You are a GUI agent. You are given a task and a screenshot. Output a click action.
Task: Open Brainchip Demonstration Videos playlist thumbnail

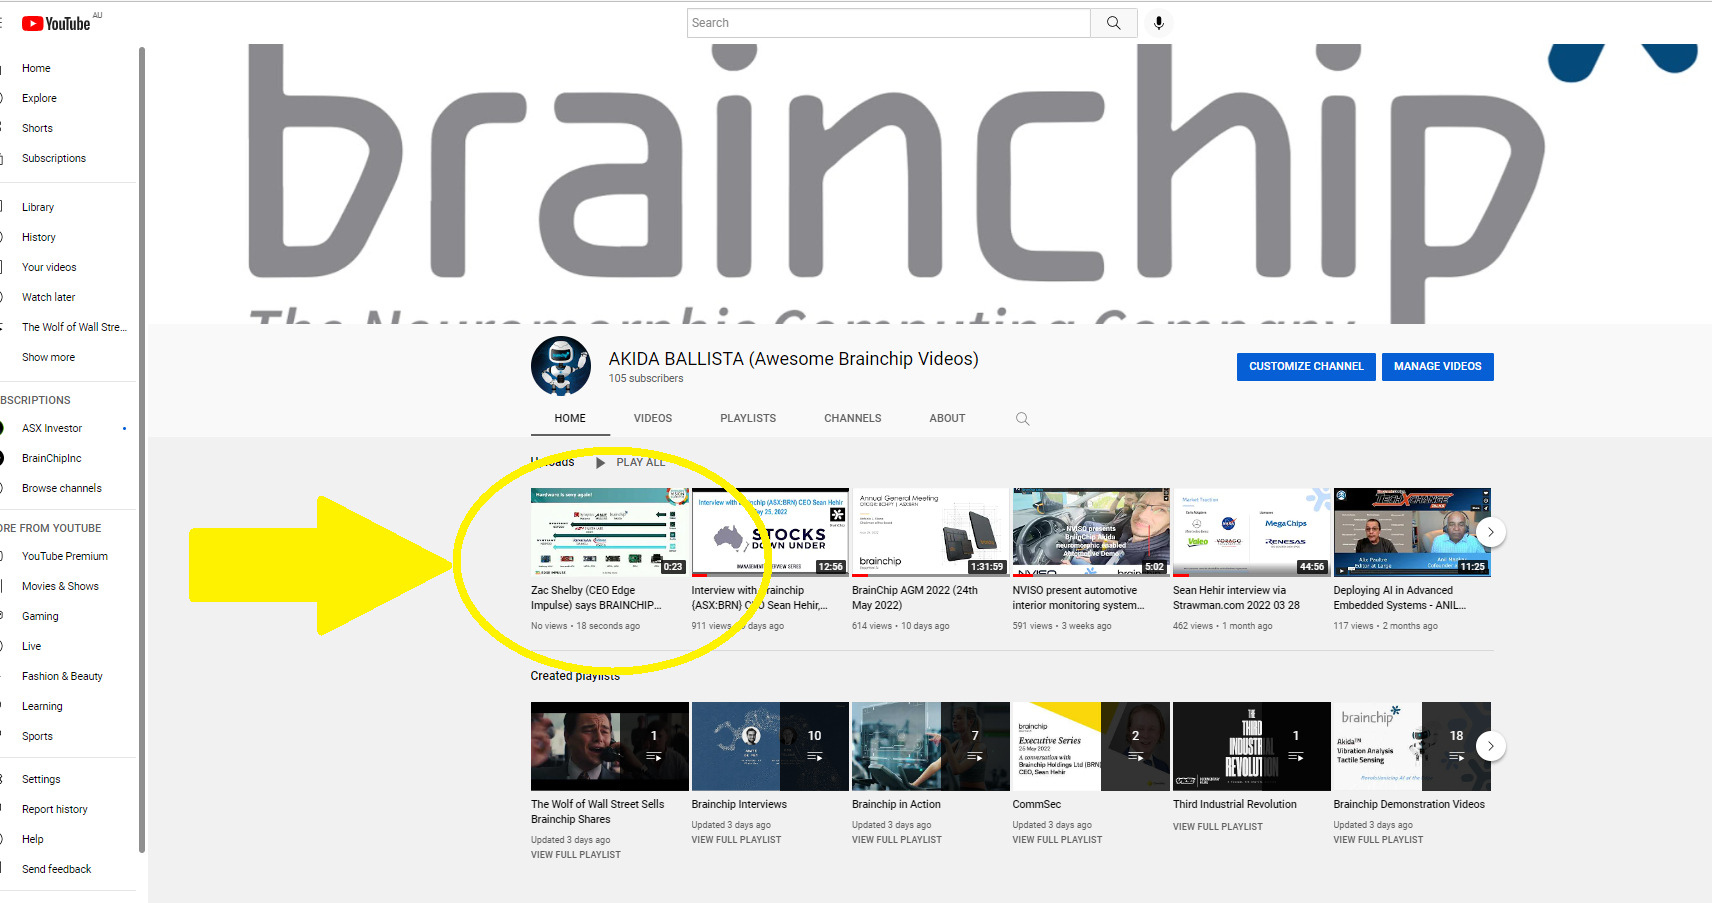pyautogui.click(x=1412, y=746)
